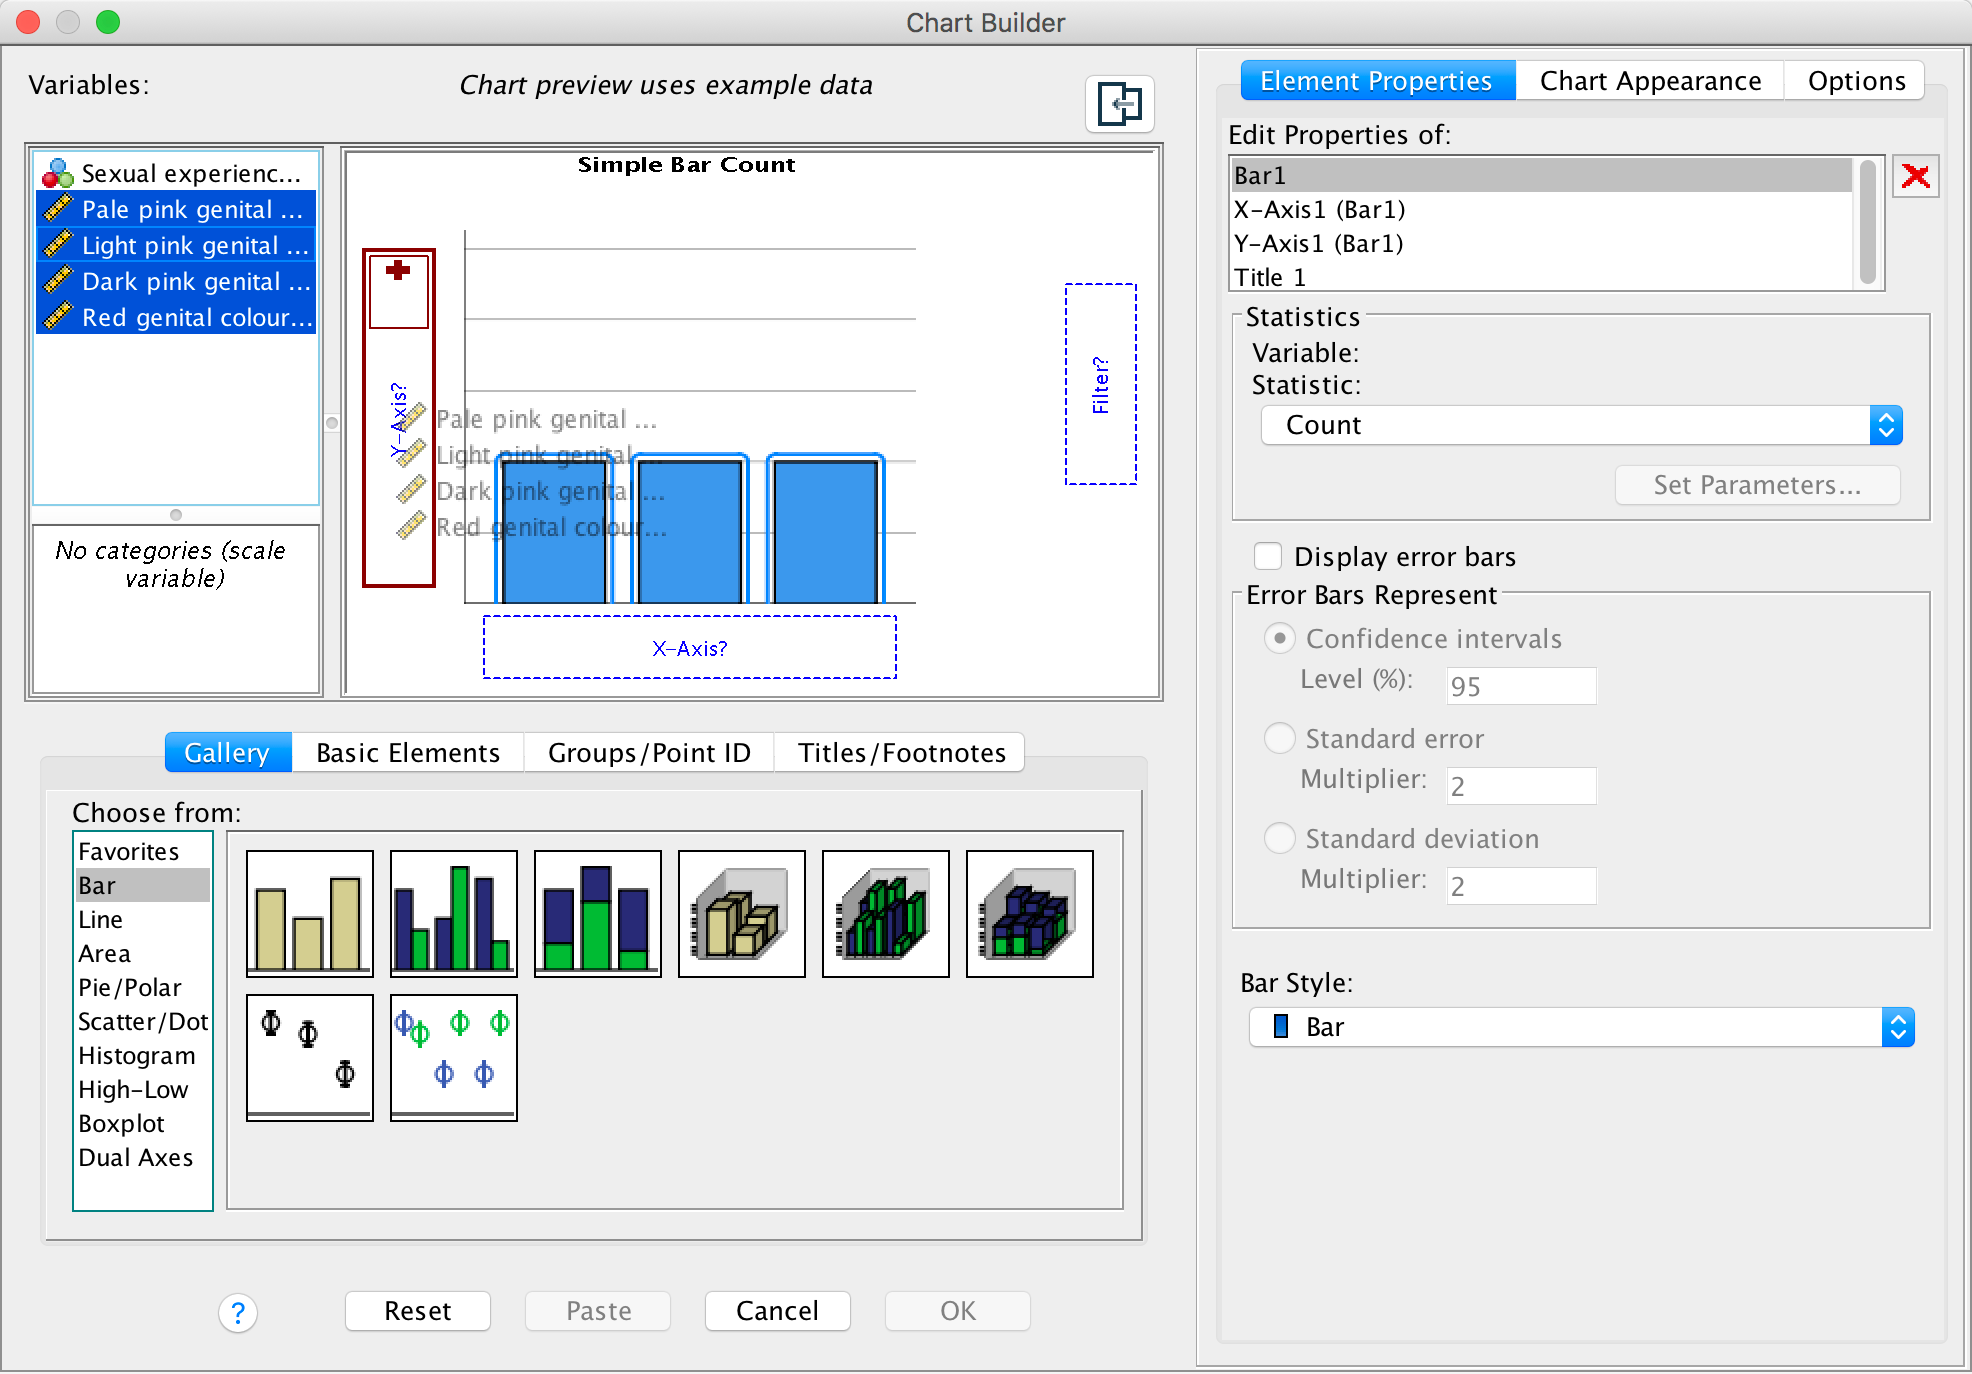Choose the clustered bar chart icon
Image resolution: width=1972 pixels, height=1374 pixels.
point(453,913)
